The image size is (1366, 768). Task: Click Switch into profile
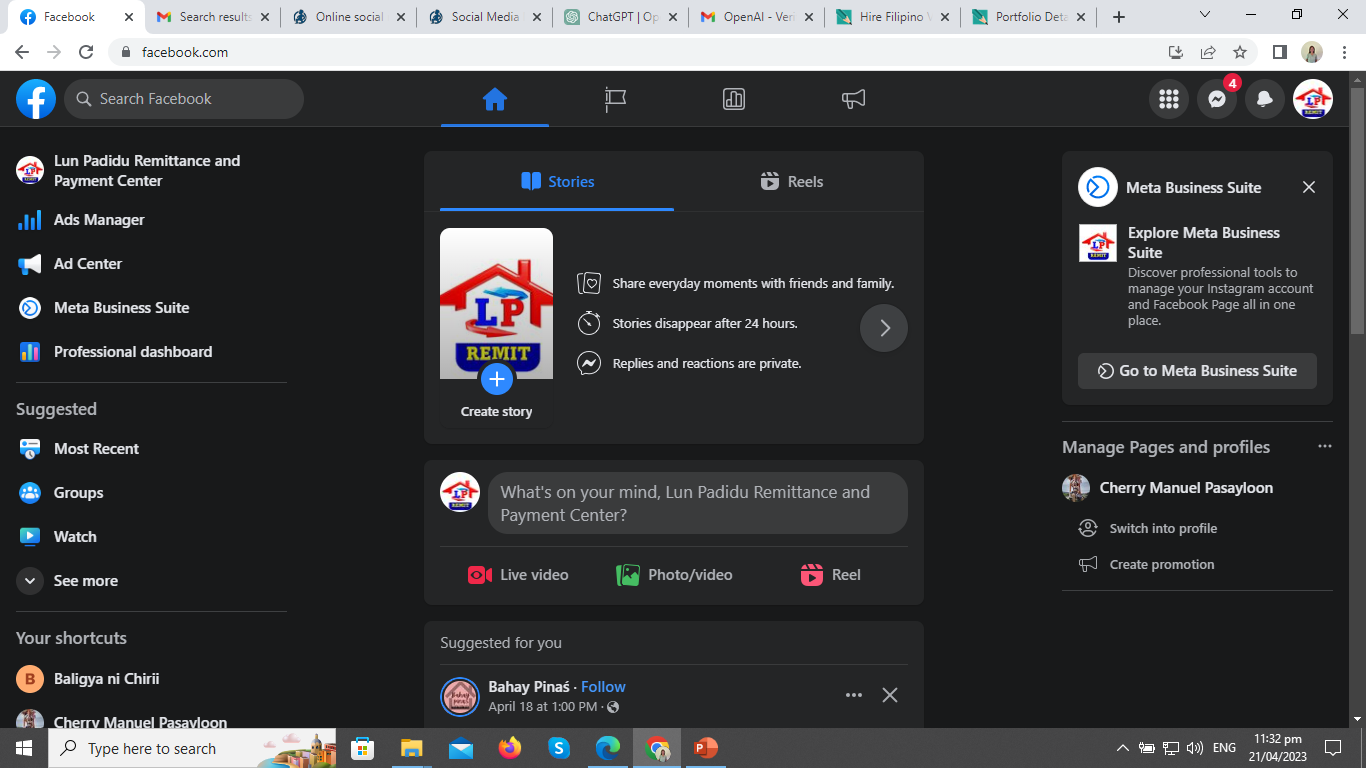tap(1163, 528)
